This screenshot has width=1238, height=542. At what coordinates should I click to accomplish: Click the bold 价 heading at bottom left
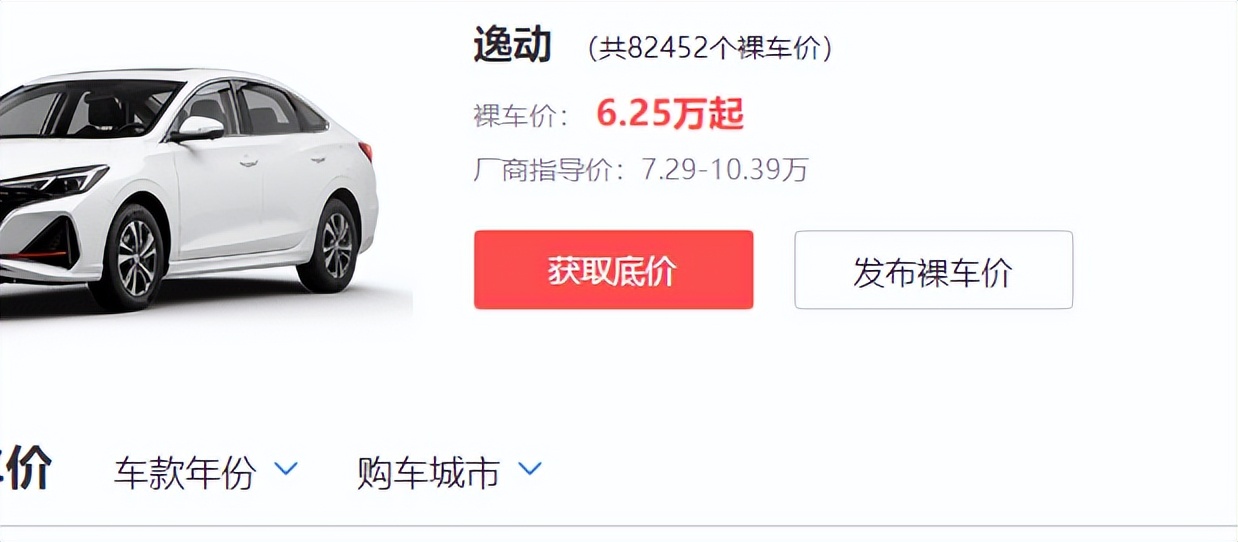[26, 470]
